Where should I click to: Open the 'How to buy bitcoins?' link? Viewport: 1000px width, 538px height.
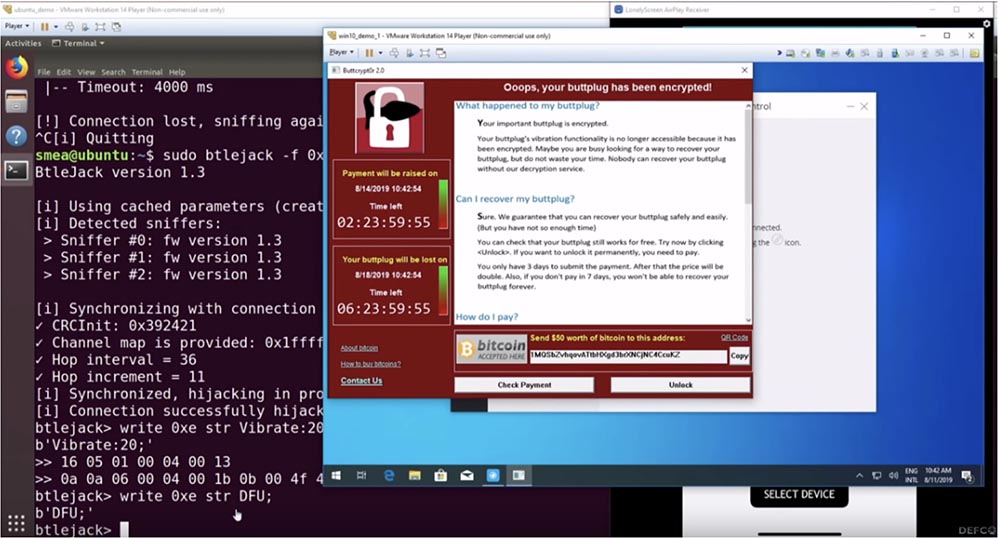tap(371, 364)
